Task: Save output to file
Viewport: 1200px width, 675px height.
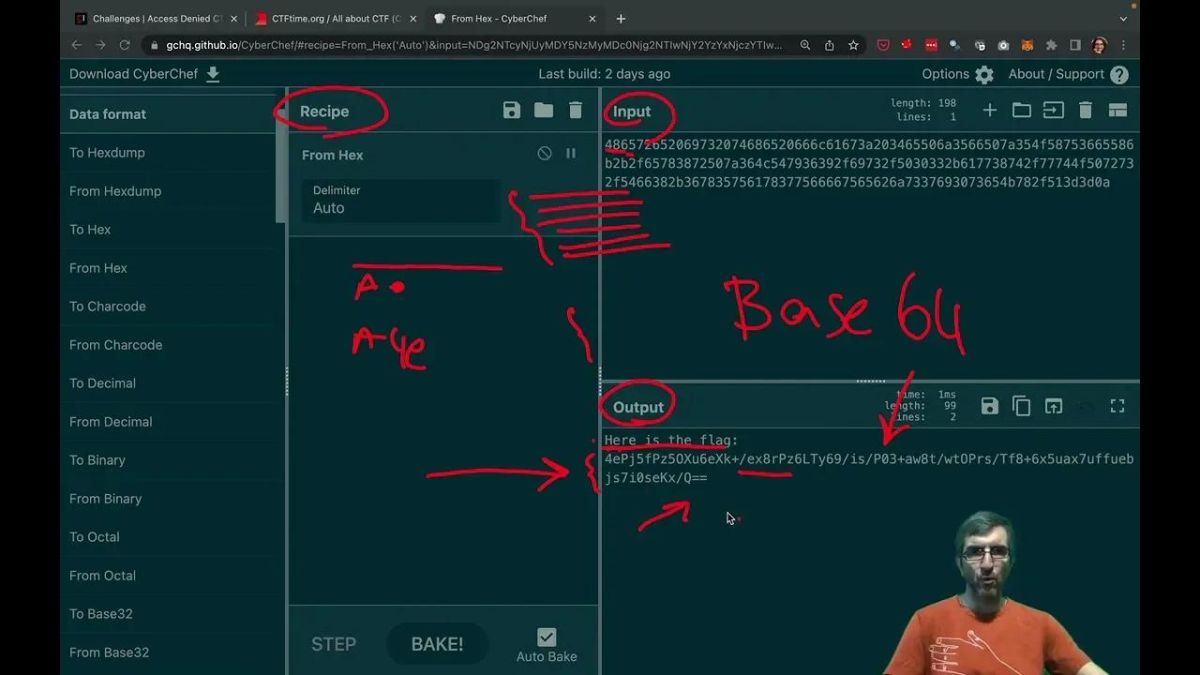Action: 989,405
